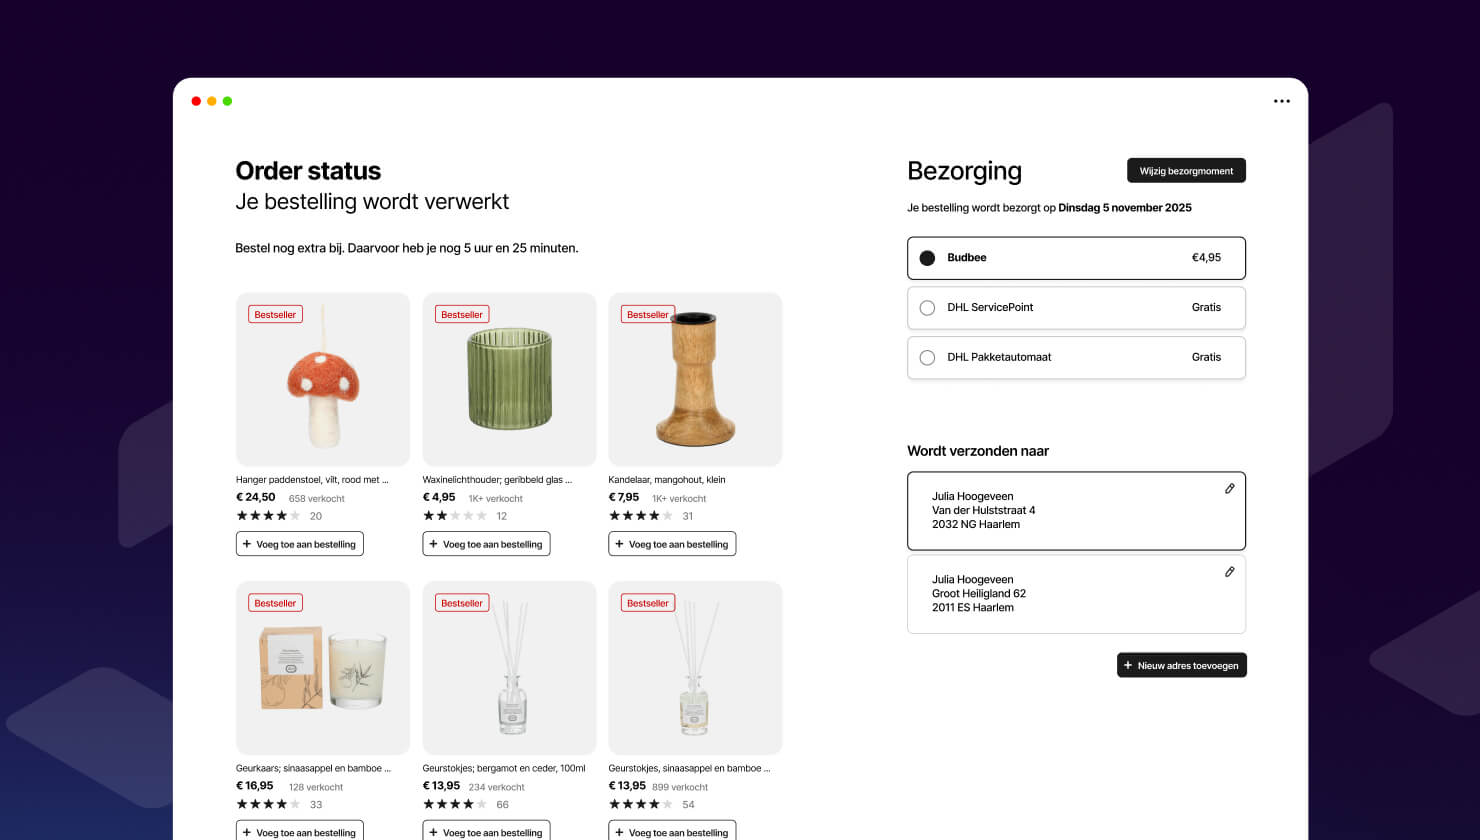
Task: Select the Van der Hulststraat 4 address card
Action: click(x=1076, y=511)
